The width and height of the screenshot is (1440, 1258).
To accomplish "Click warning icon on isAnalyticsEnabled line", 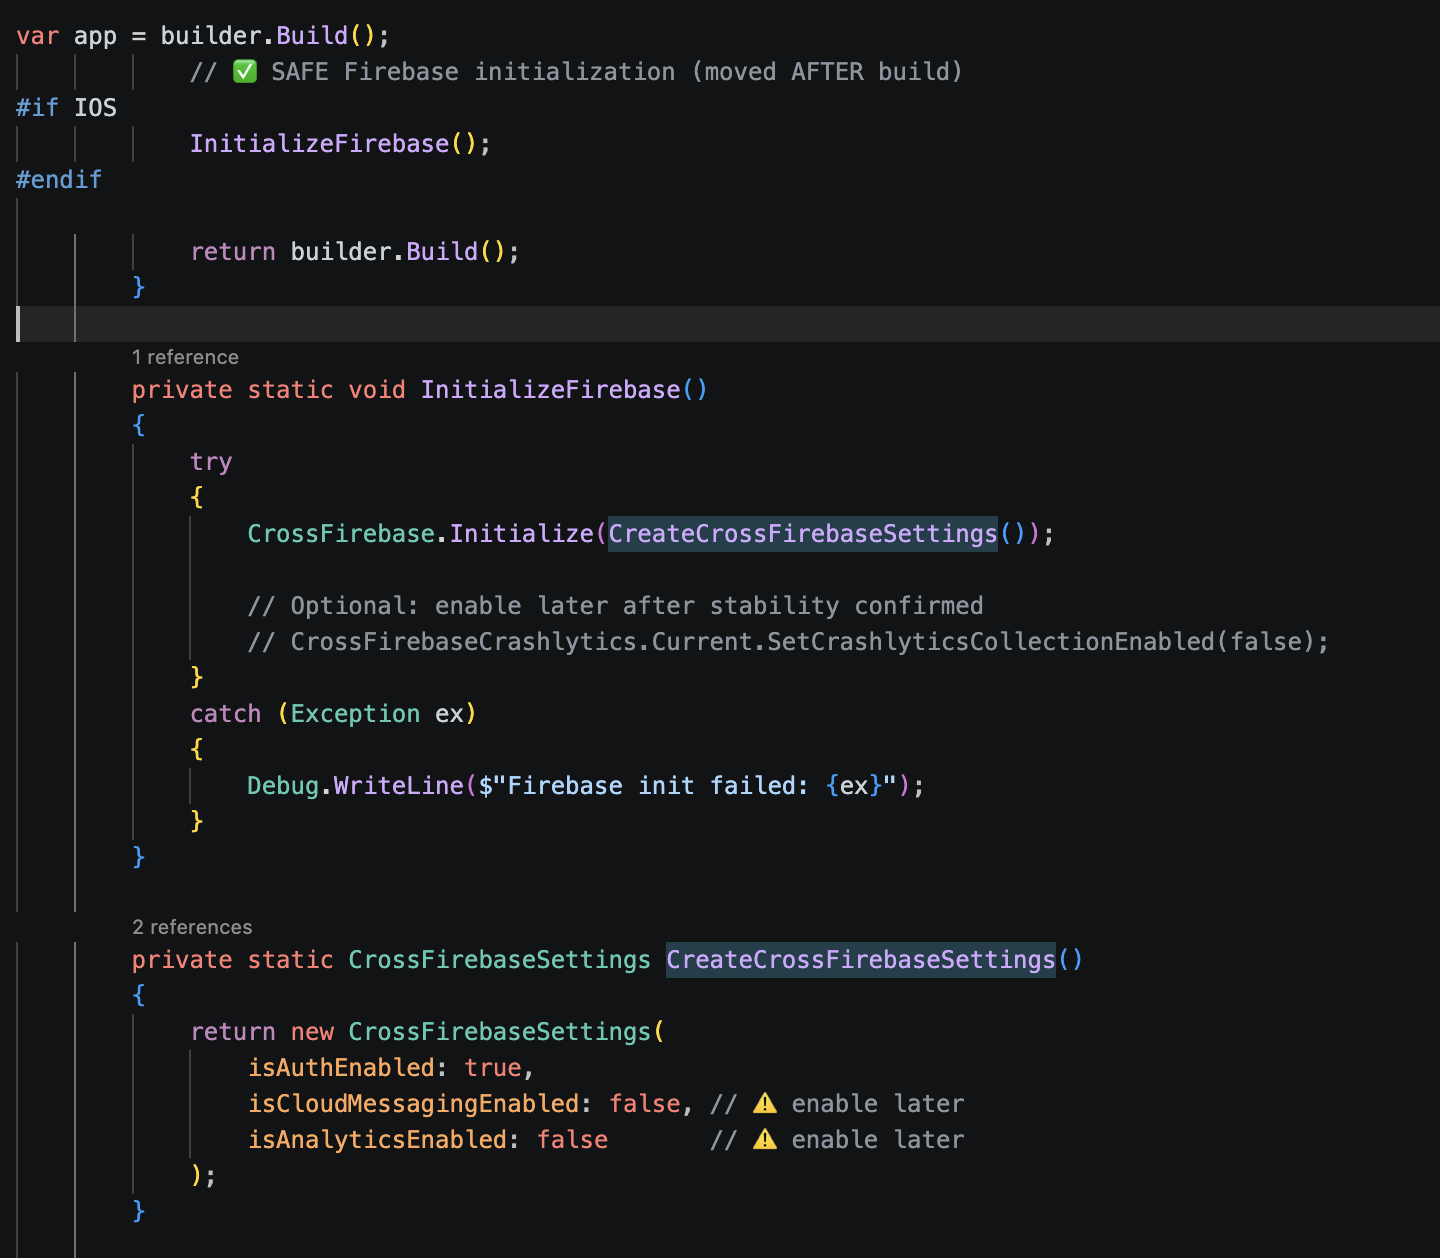I will click(x=765, y=1140).
